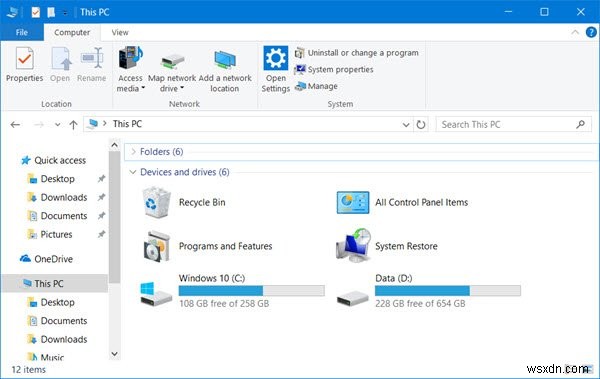
Task: Select Quick access in the navigation pane
Action: point(54,160)
